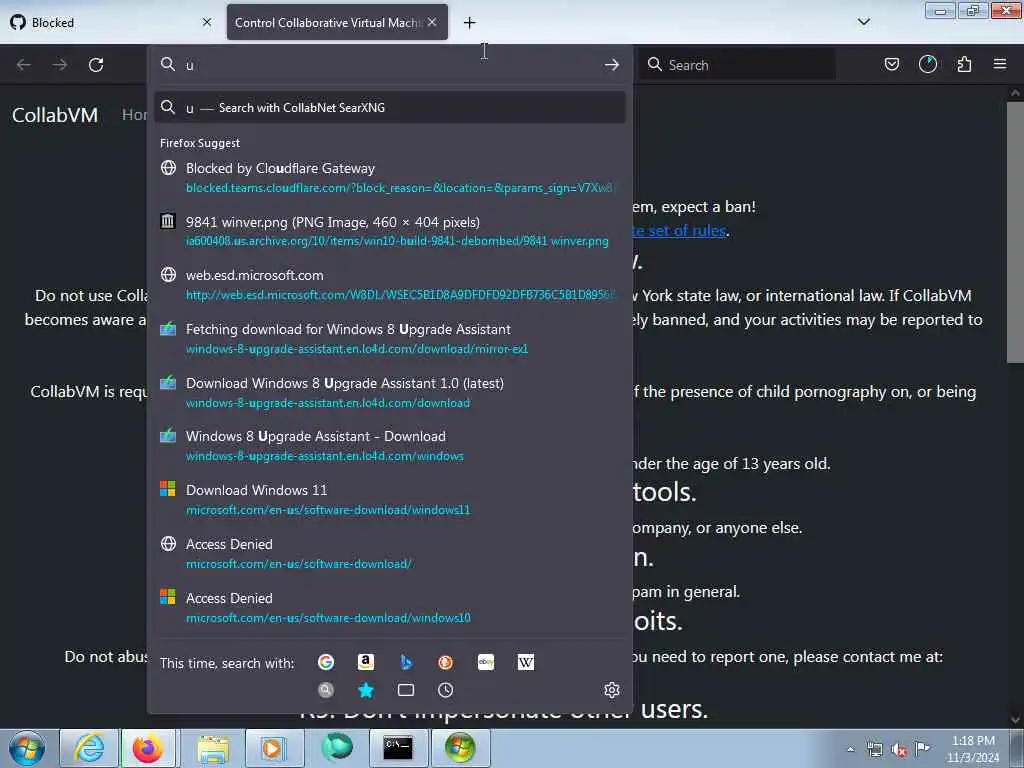Search history via the clock icon

click(x=445, y=690)
